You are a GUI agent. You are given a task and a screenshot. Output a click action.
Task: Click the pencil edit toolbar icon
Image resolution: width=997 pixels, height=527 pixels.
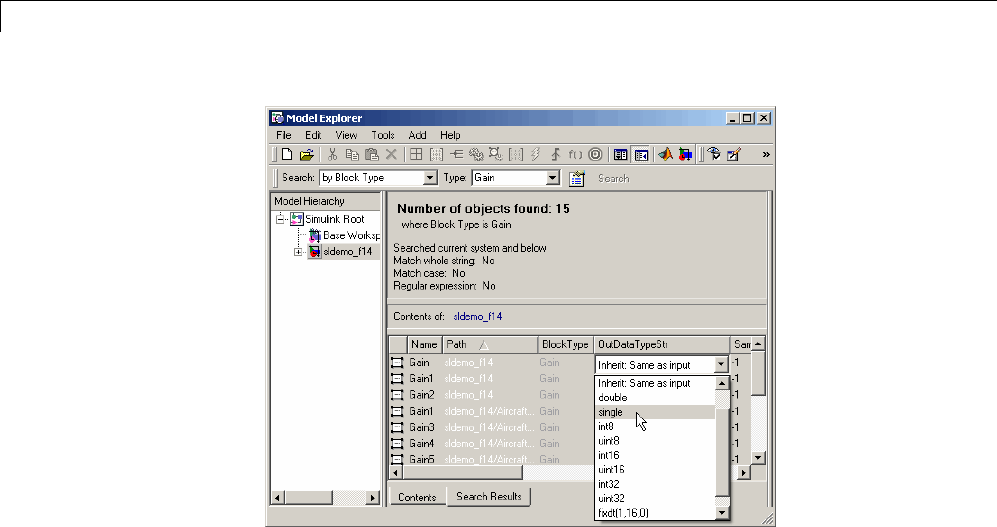pos(734,154)
